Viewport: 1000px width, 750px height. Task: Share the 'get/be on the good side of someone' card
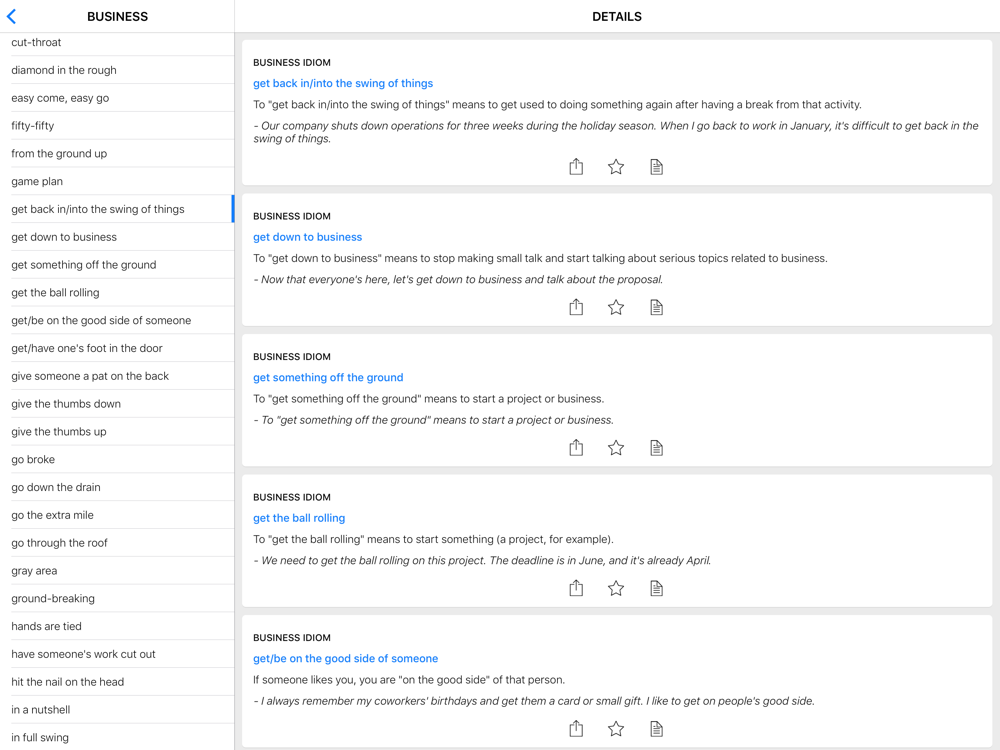click(576, 729)
